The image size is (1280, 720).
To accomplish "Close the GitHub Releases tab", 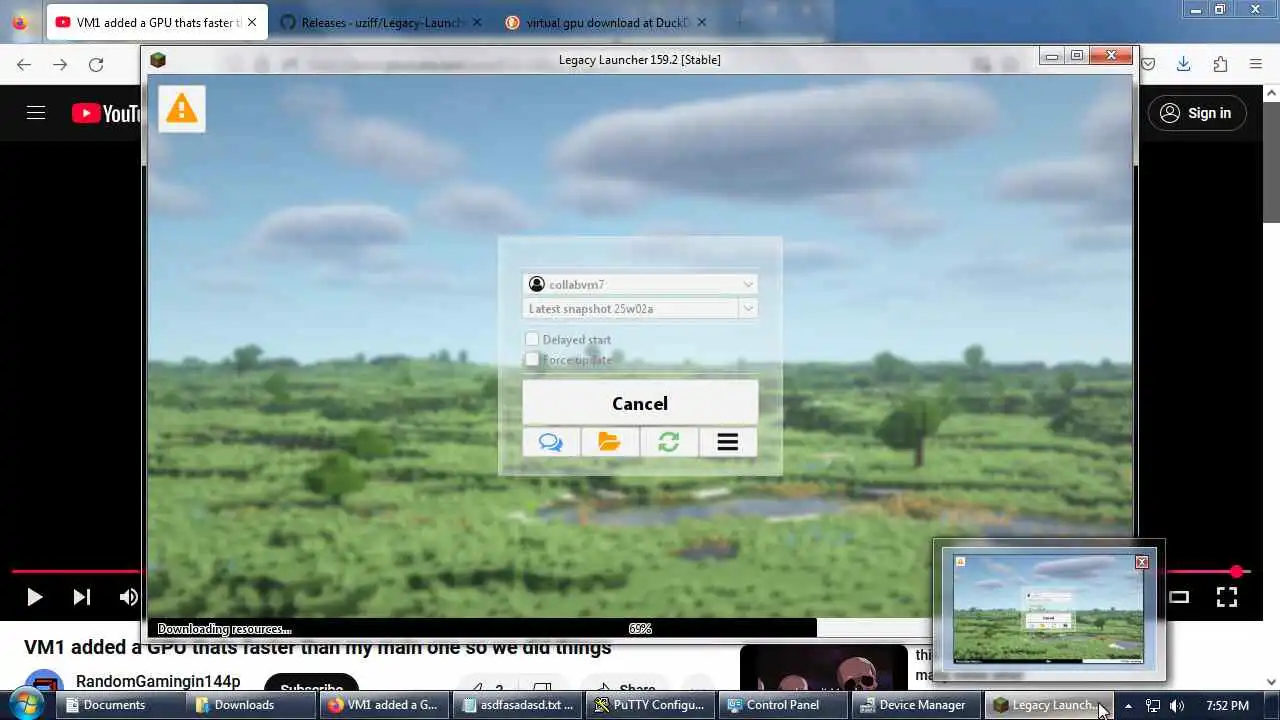I will coord(476,22).
